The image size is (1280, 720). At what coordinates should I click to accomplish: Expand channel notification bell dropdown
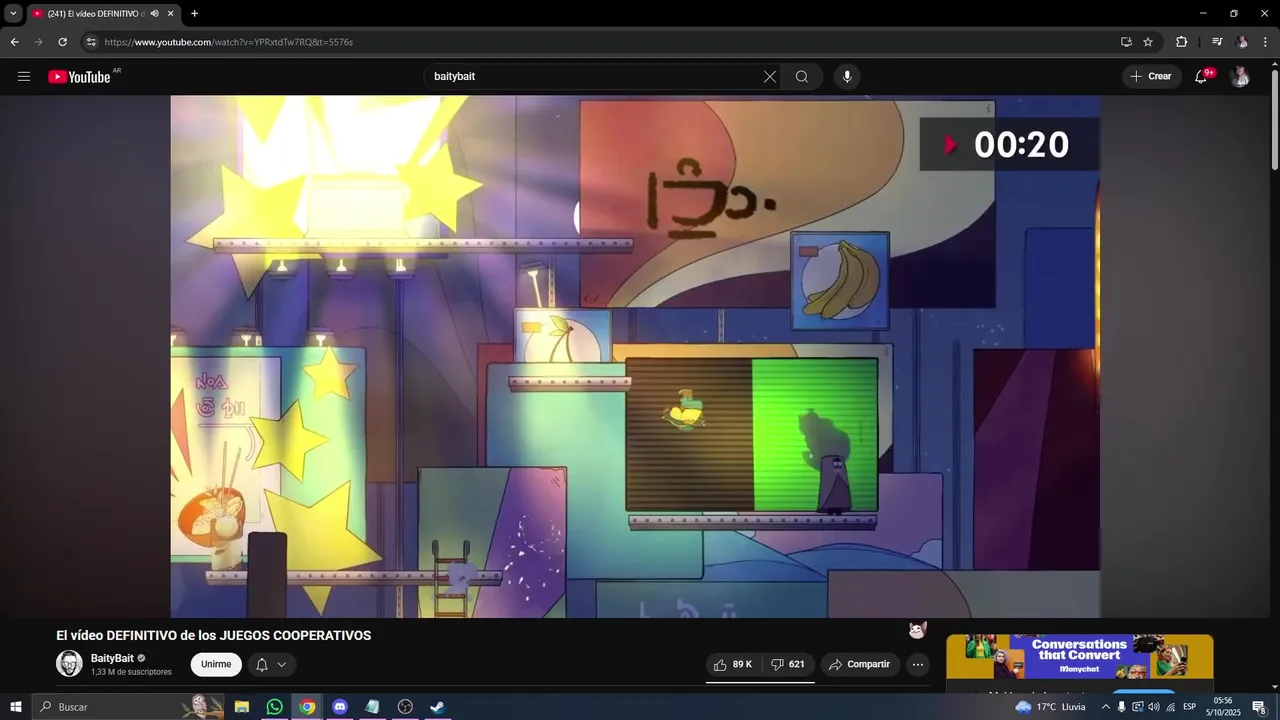coord(271,664)
